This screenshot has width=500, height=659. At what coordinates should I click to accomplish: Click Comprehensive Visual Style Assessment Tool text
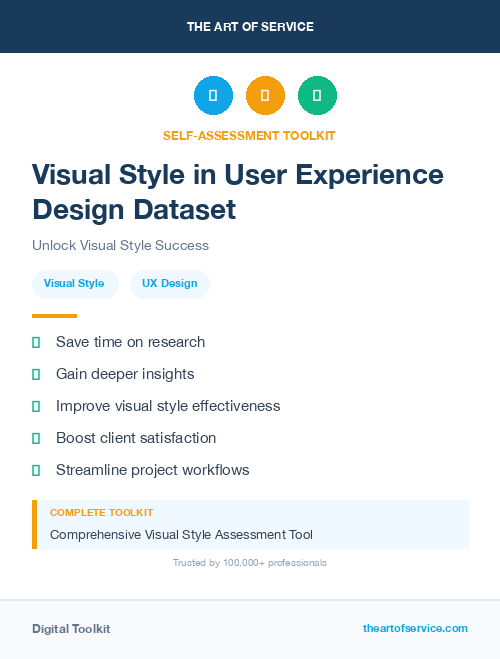click(x=181, y=535)
